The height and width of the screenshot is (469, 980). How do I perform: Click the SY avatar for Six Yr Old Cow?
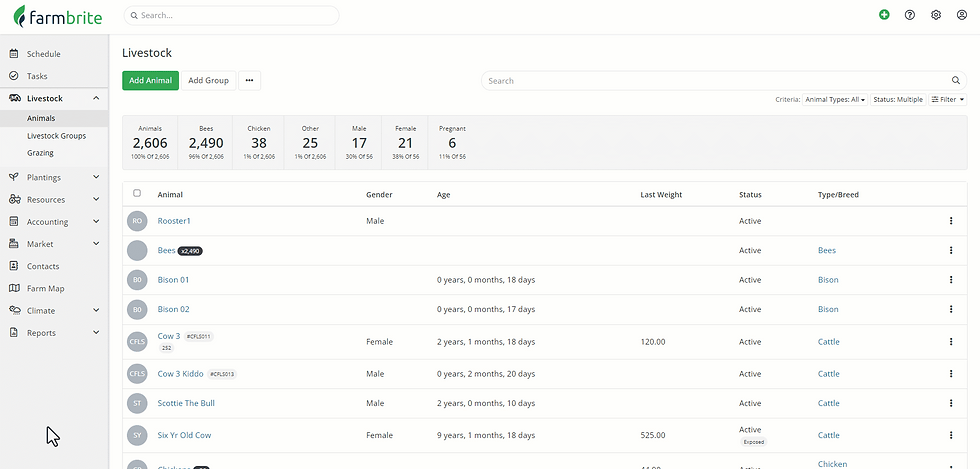[137, 435]
